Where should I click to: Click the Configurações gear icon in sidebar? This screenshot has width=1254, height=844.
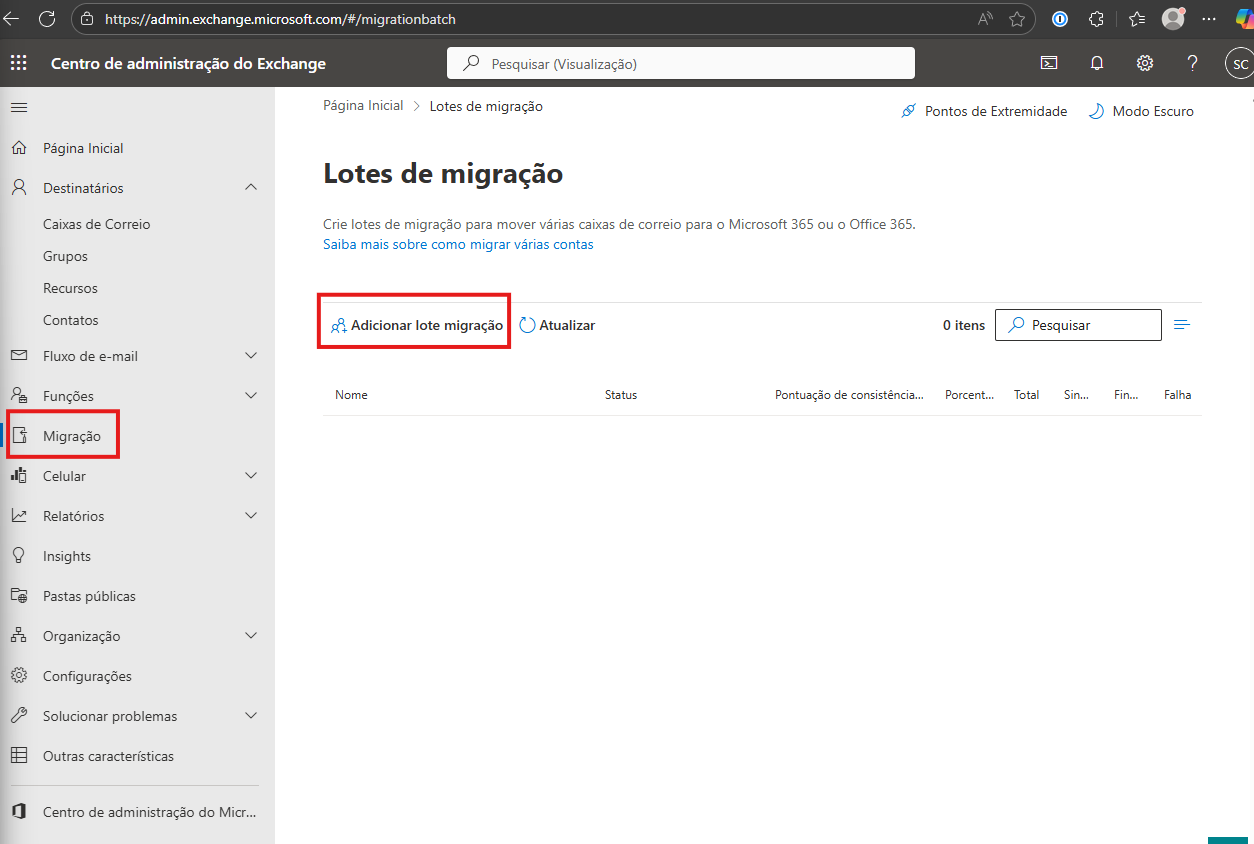[19, 676]
